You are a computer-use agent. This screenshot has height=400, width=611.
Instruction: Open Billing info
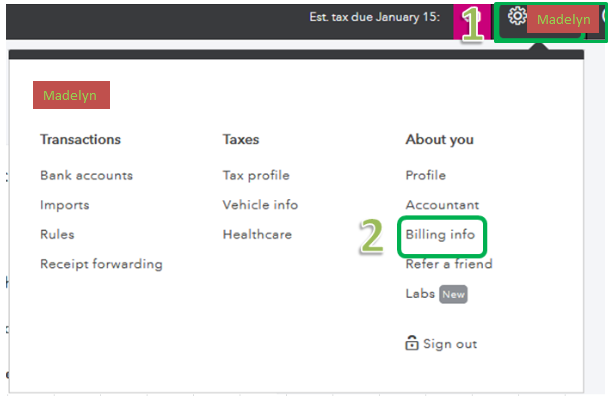click(x=440, y=235)
